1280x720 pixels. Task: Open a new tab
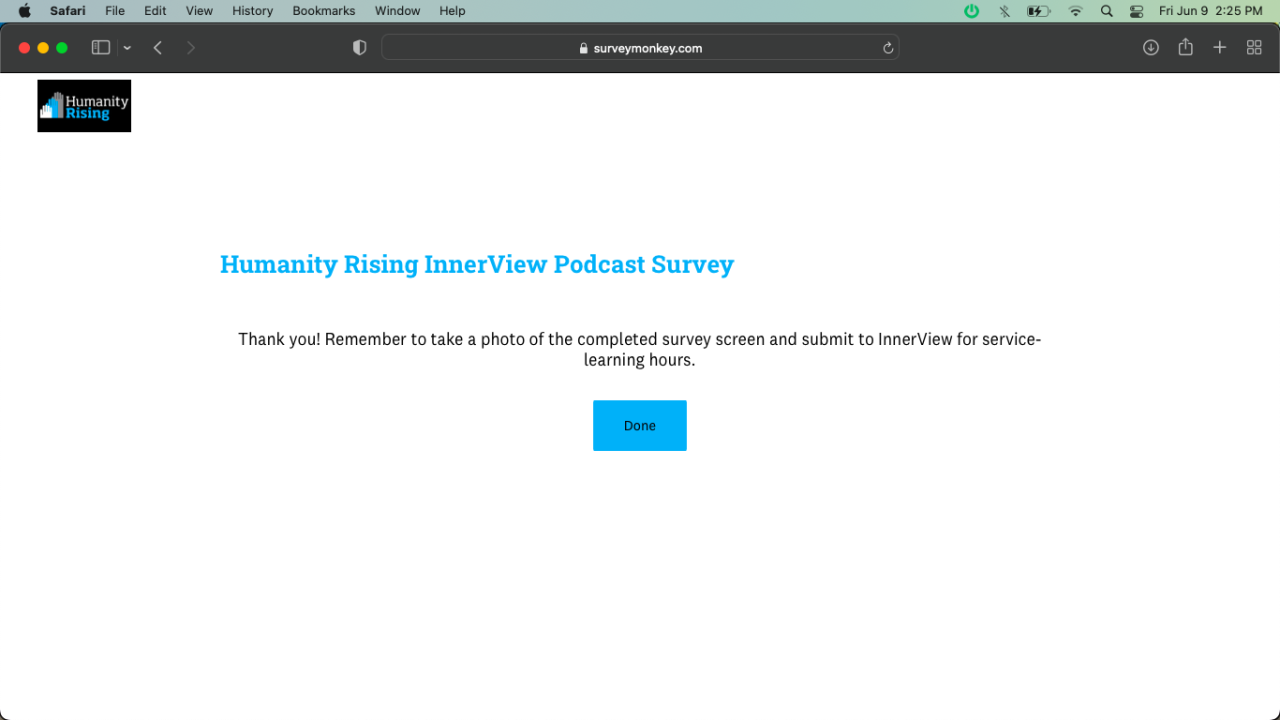pyautogui.click(x=1220, y=48)
